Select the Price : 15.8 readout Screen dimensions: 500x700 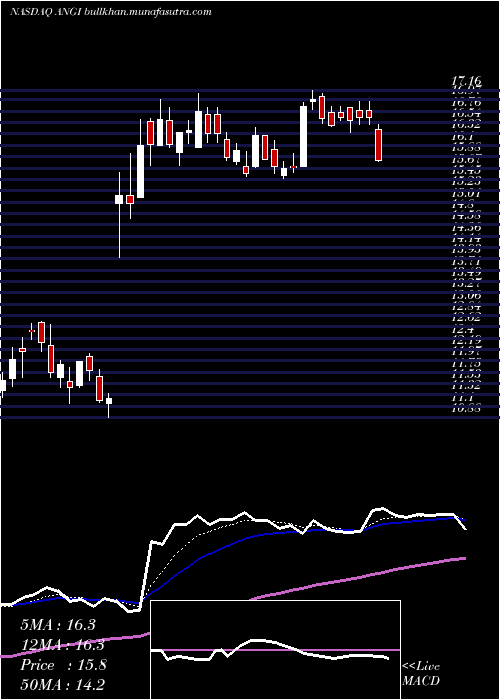coord(63,665)
